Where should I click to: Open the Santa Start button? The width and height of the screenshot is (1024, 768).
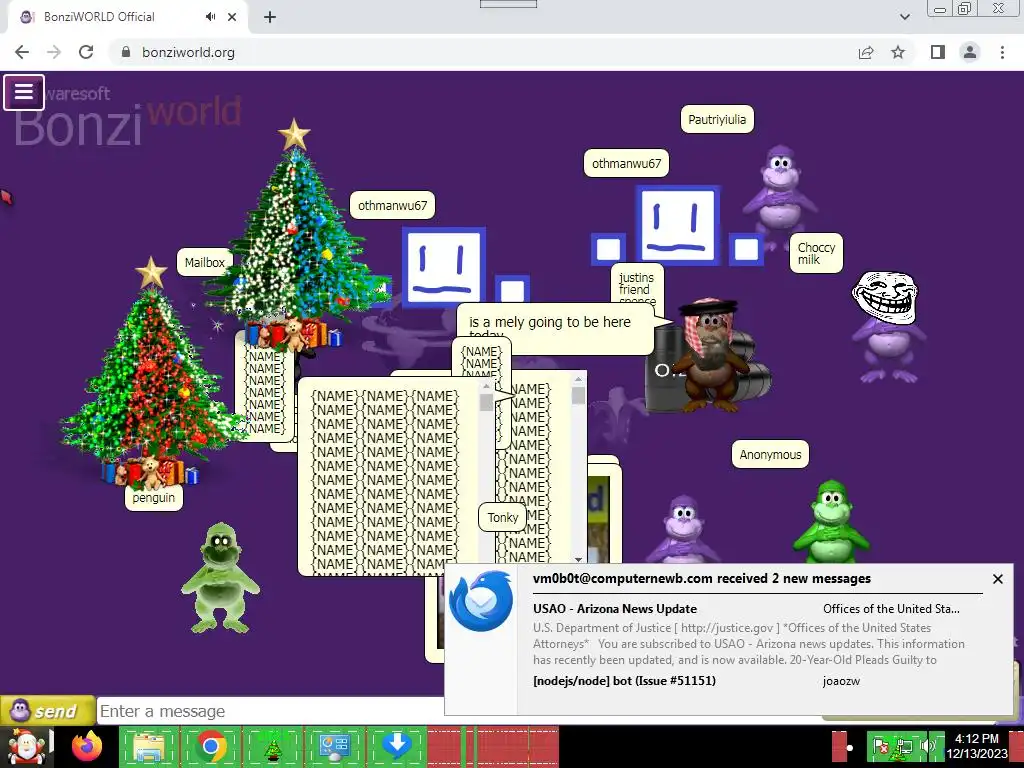26,746
